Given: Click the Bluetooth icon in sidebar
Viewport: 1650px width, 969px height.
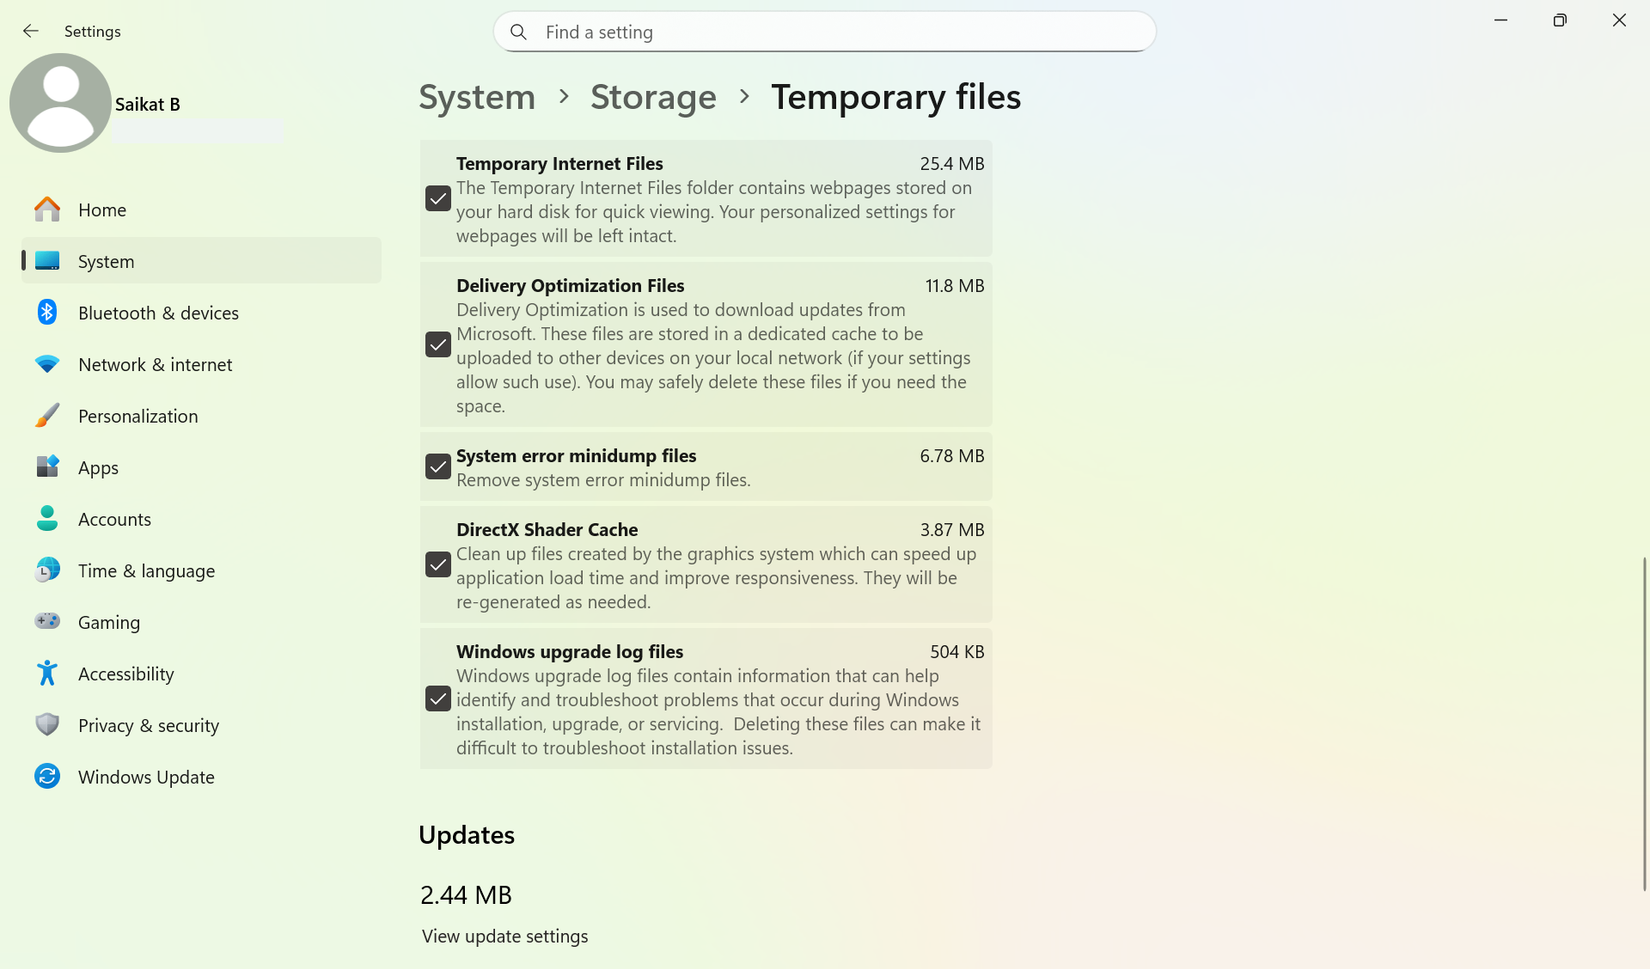Looking at the screenshot, I should (47, 312).
